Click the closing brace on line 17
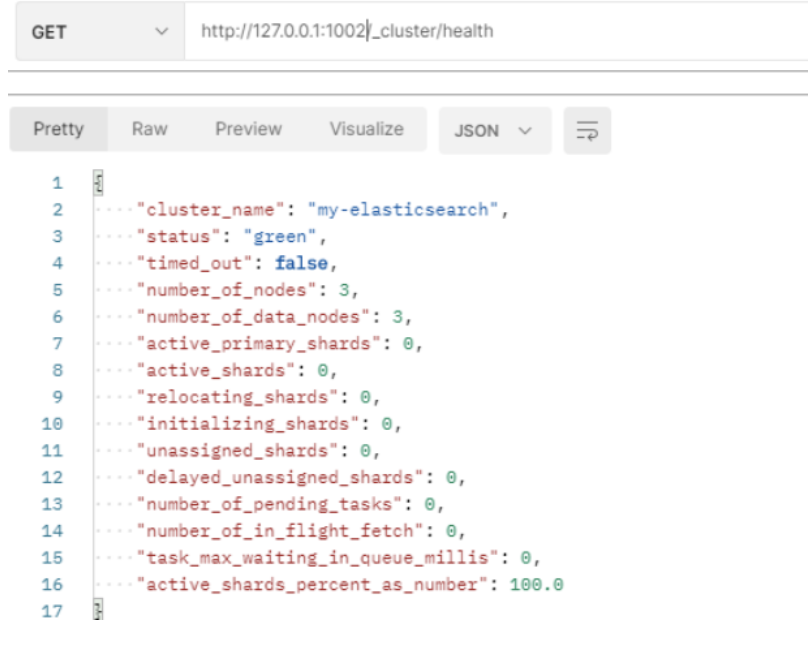Image resolution: width=808 pixels, height=658 pixels. point(98,611)
